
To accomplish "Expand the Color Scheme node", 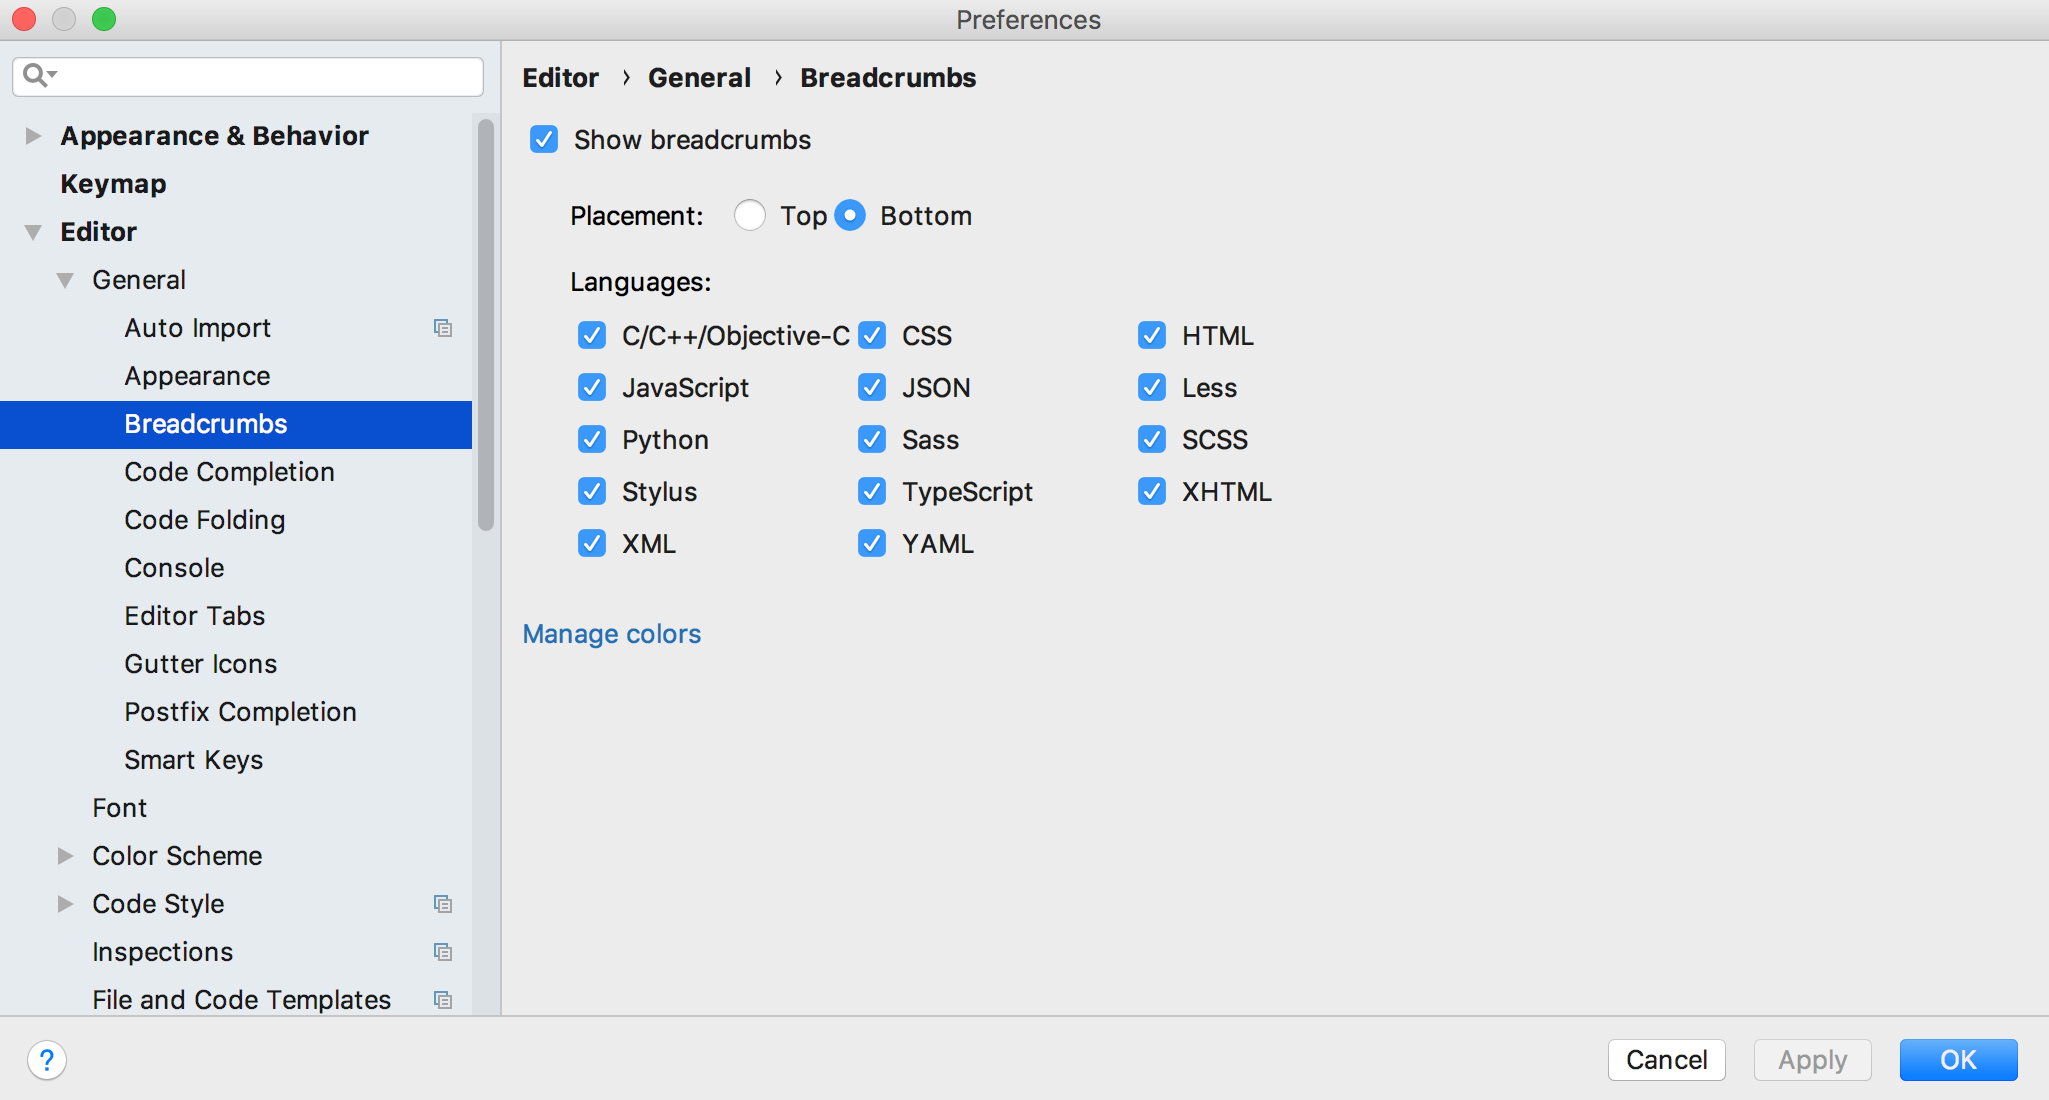I will click(x=65, y=856).
